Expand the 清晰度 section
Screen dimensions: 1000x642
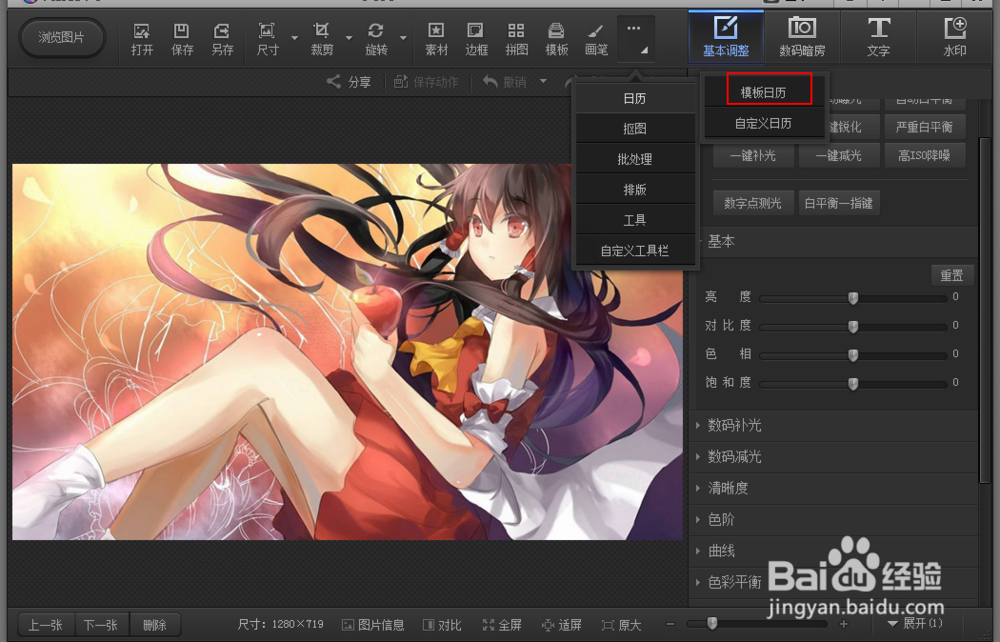pos(833,488)
